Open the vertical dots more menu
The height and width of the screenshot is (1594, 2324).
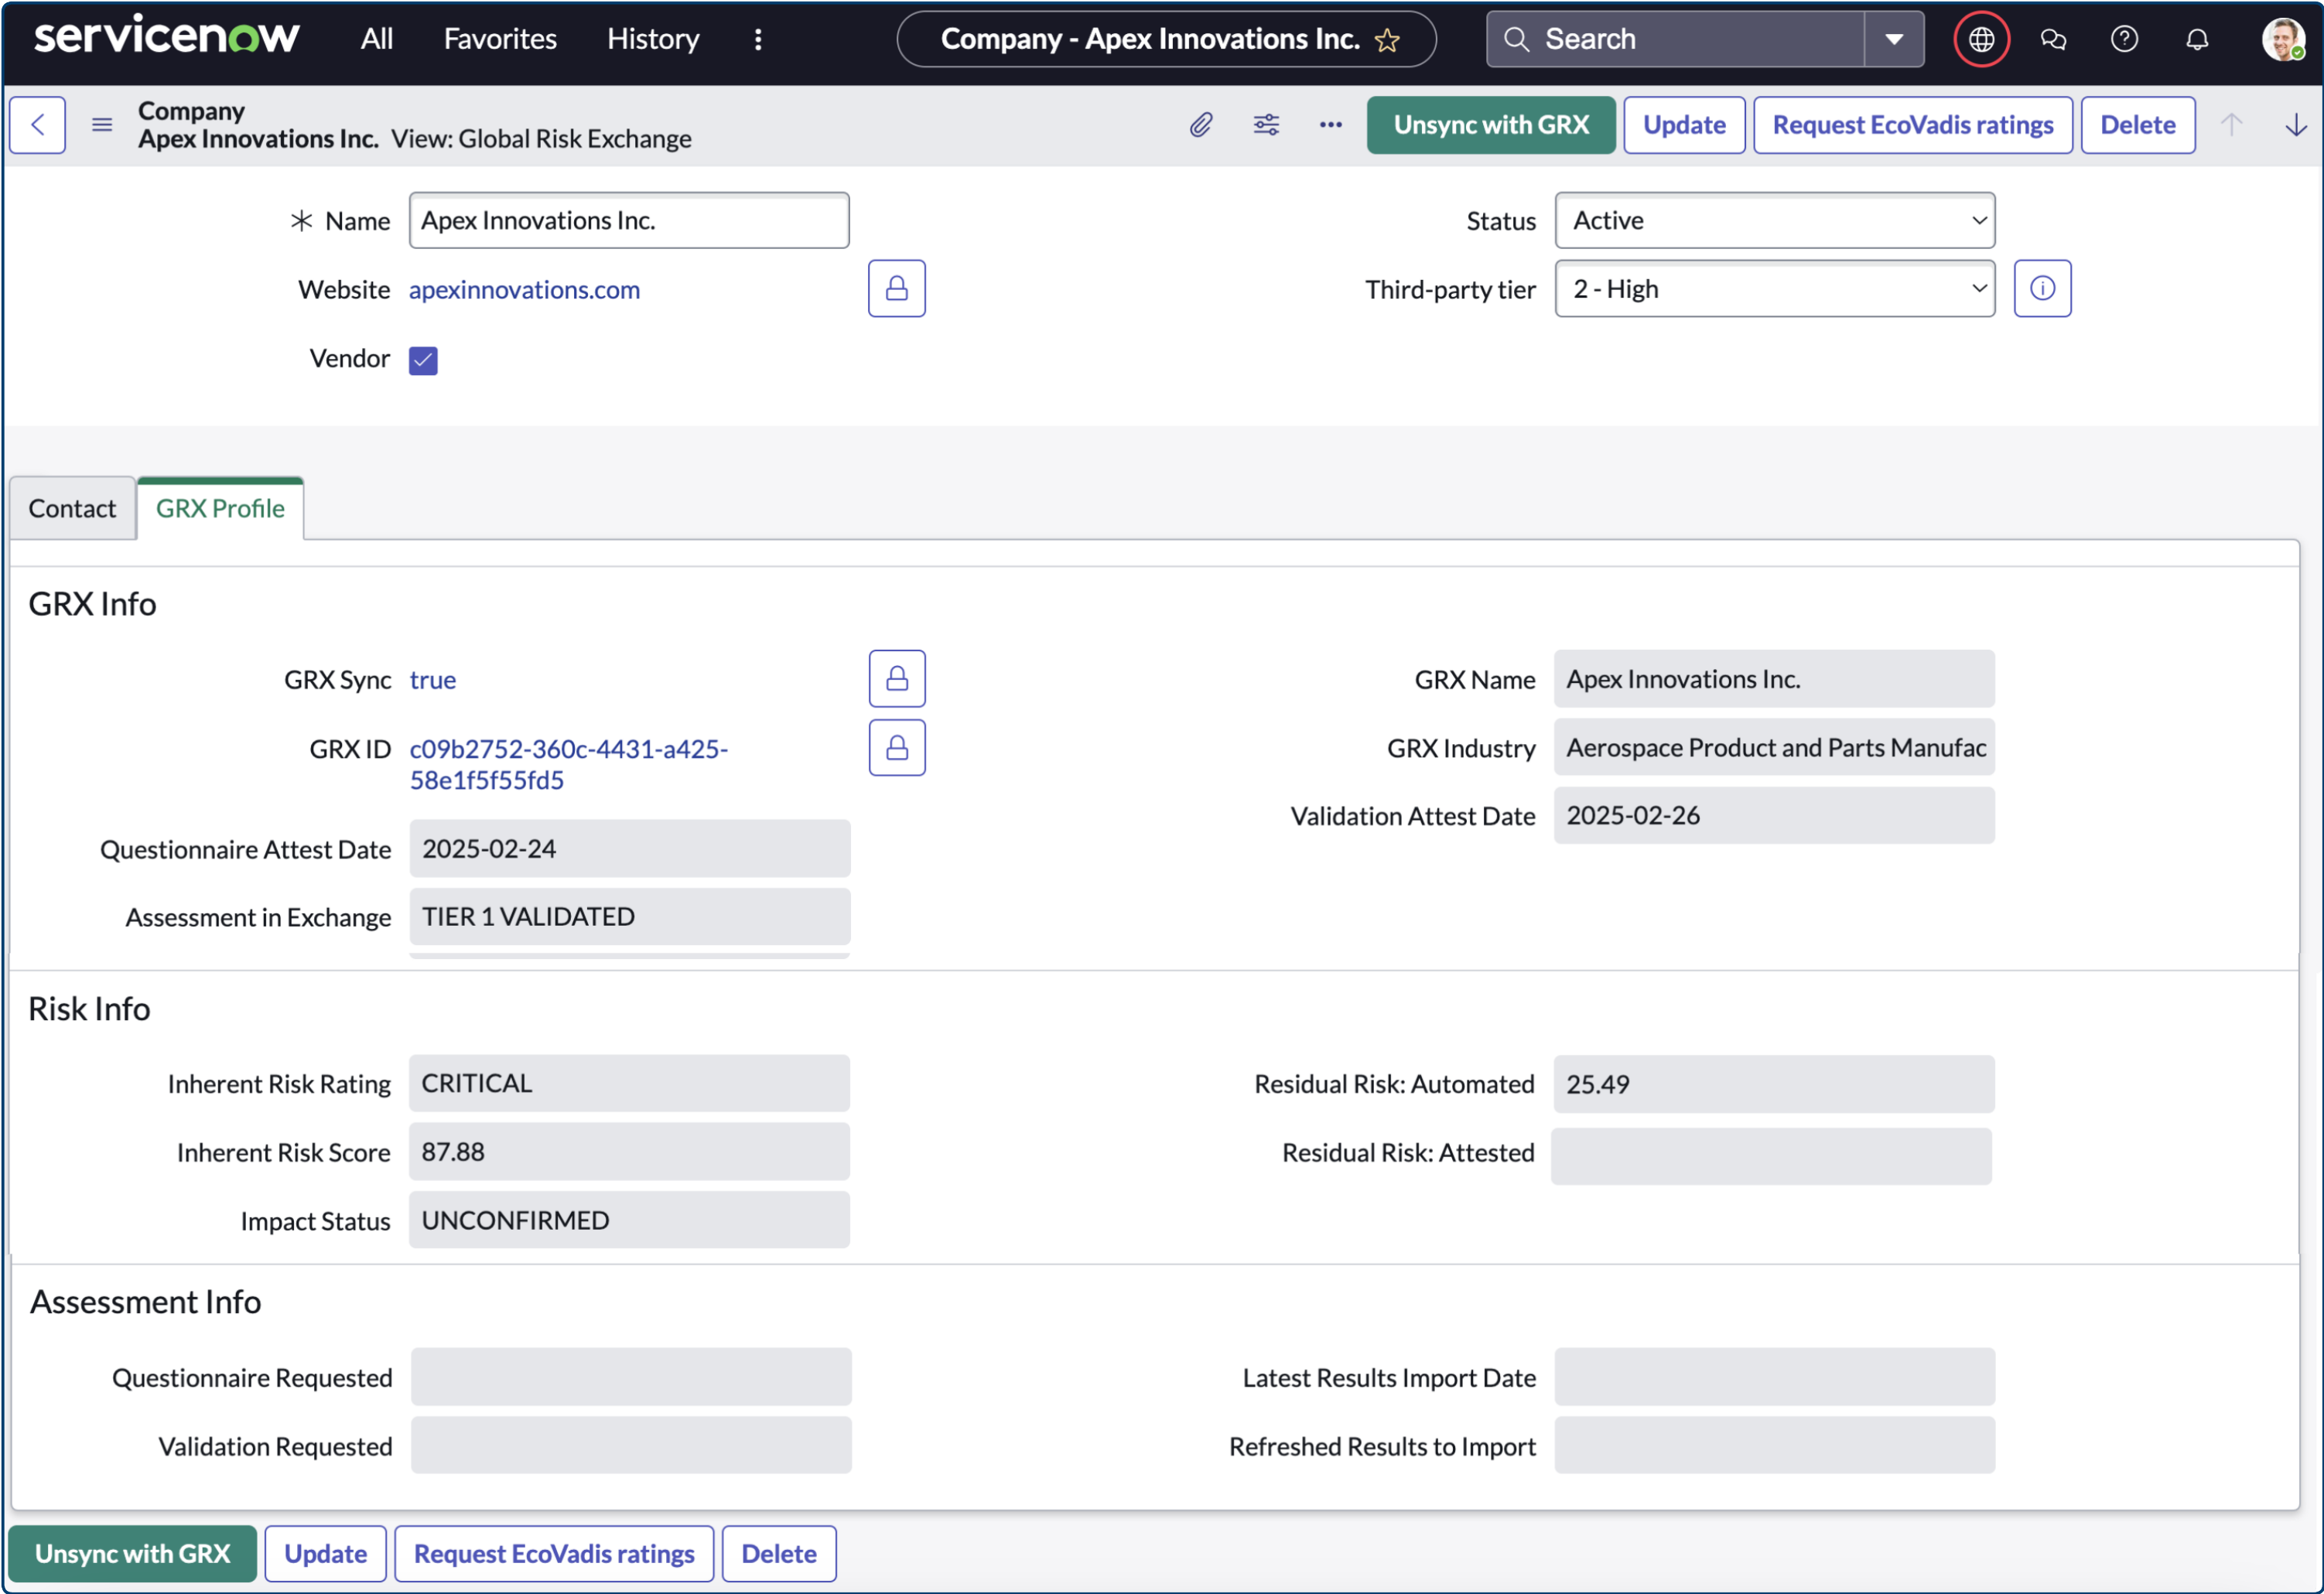(x=758, y=39)
